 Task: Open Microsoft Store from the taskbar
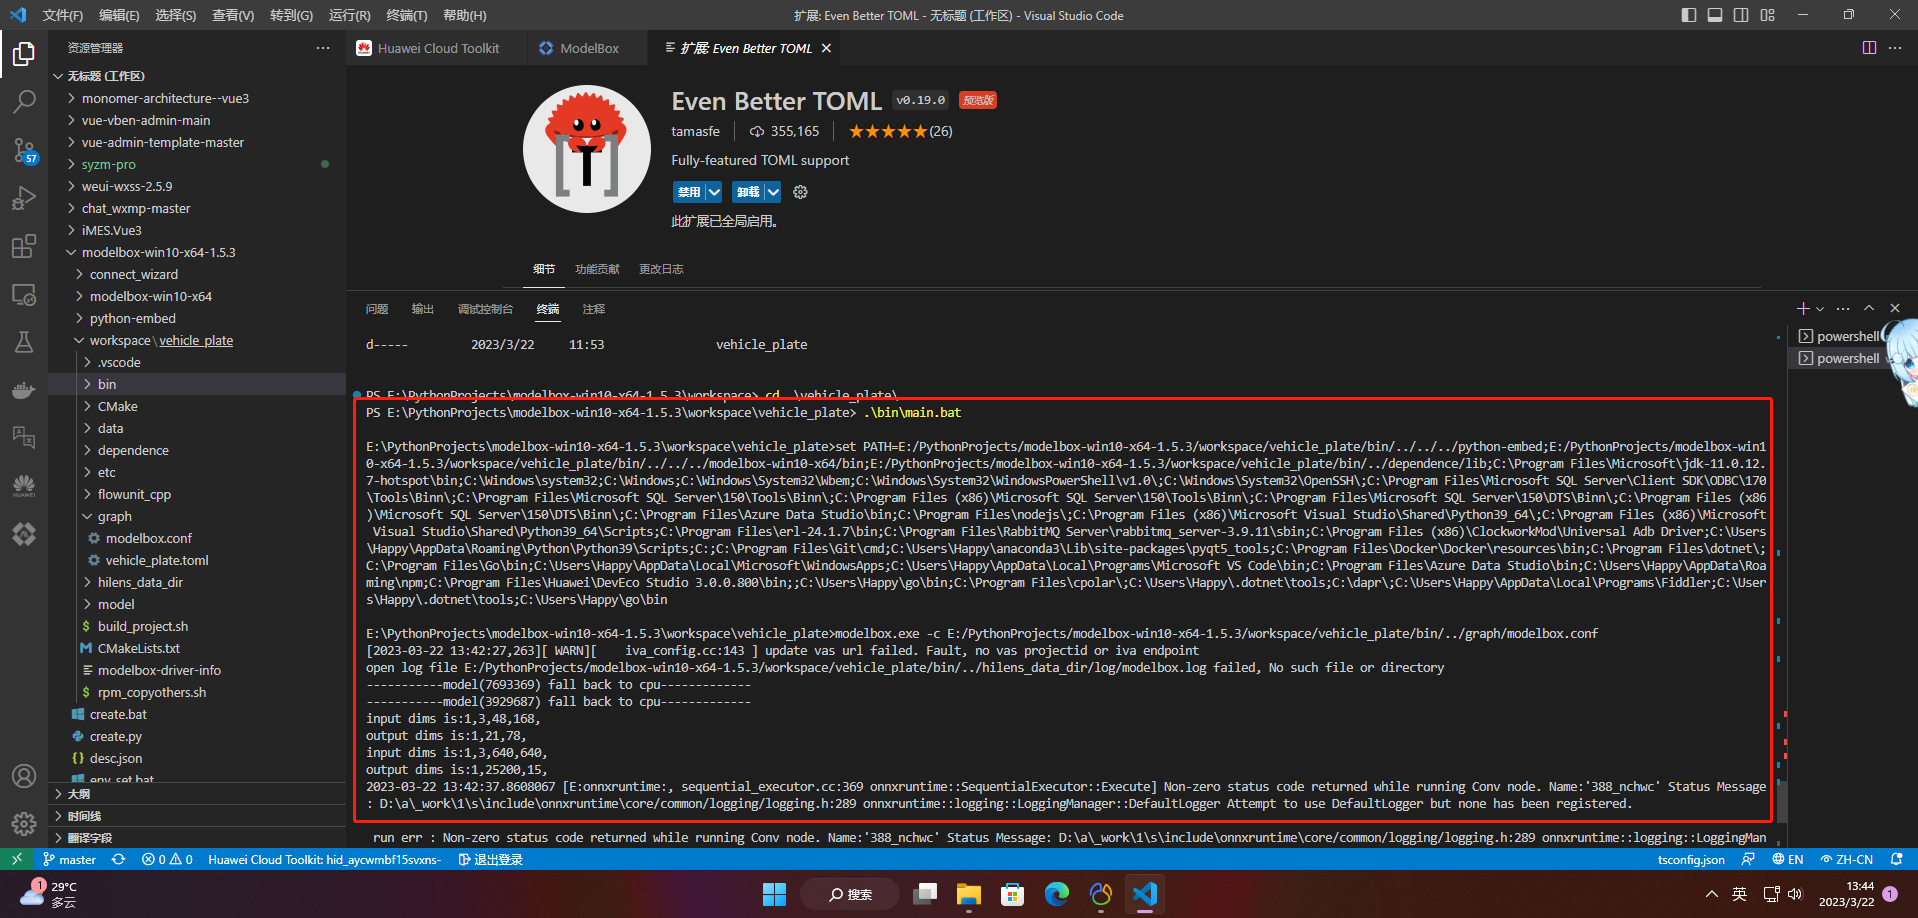(1013, 894)
